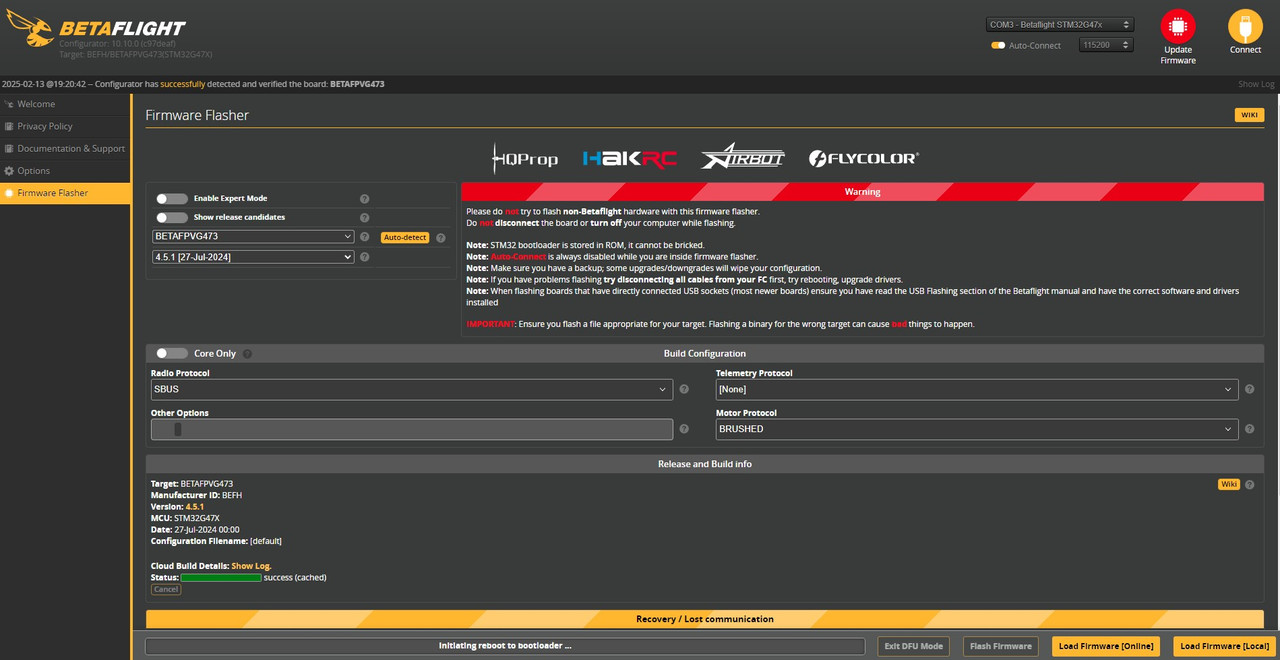The width and height of the screenshot is (1280, 660).
Task: Open the Motor Protocol BRUSHED dropdown
Action: [x=977, y=429]
